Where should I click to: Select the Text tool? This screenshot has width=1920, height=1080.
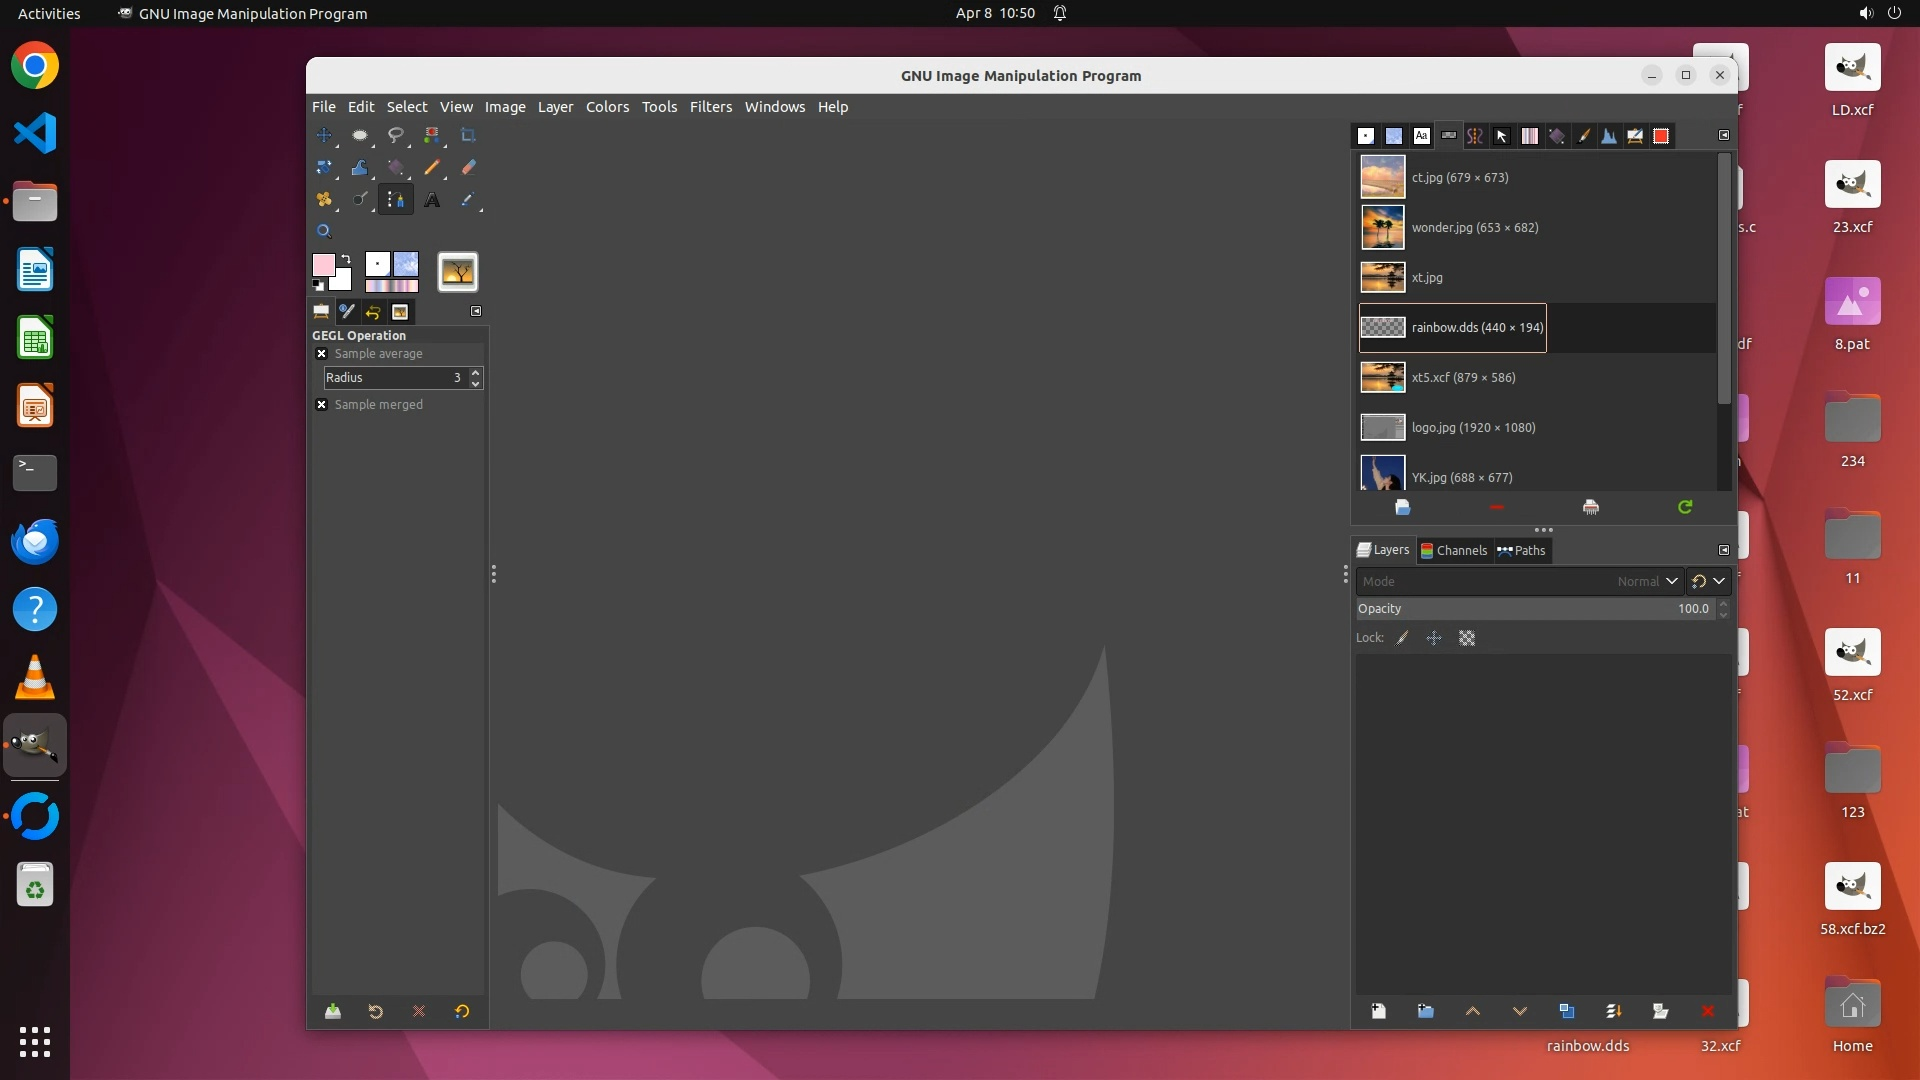pos(432,200)
